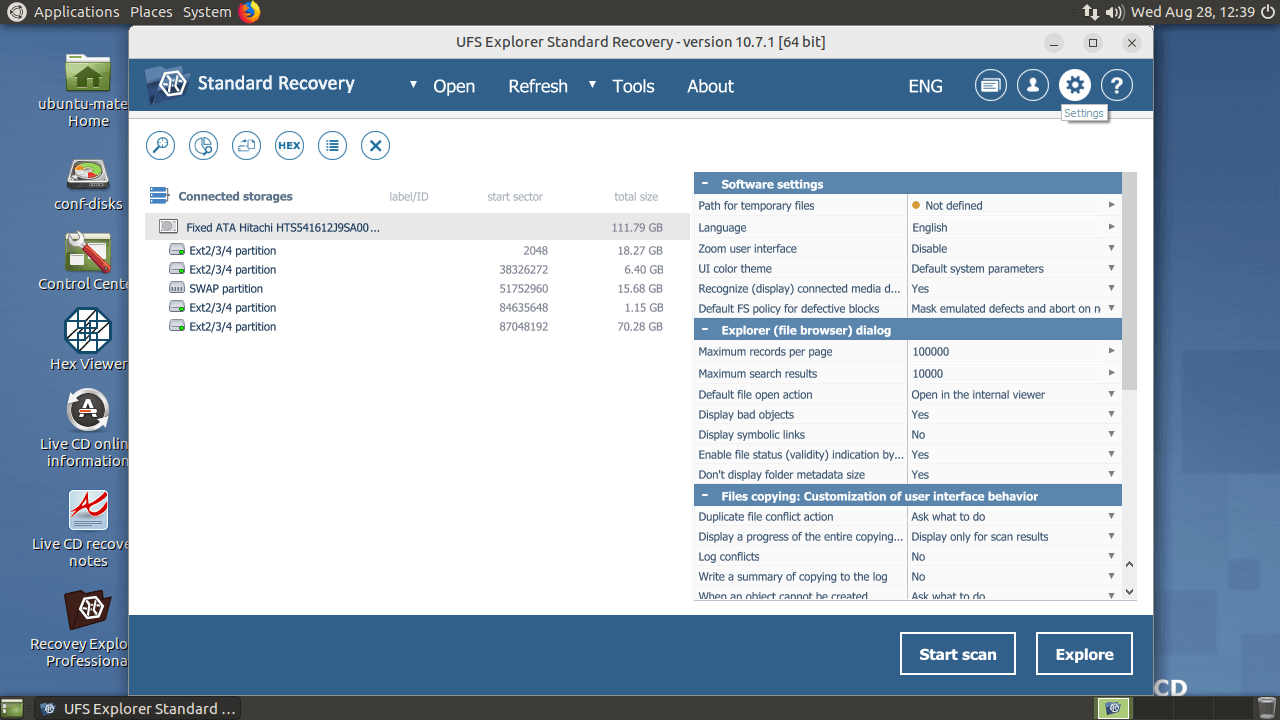Open Default file open action dropdown
Screen dimensions: 1280x720
tap(1111, 394)
